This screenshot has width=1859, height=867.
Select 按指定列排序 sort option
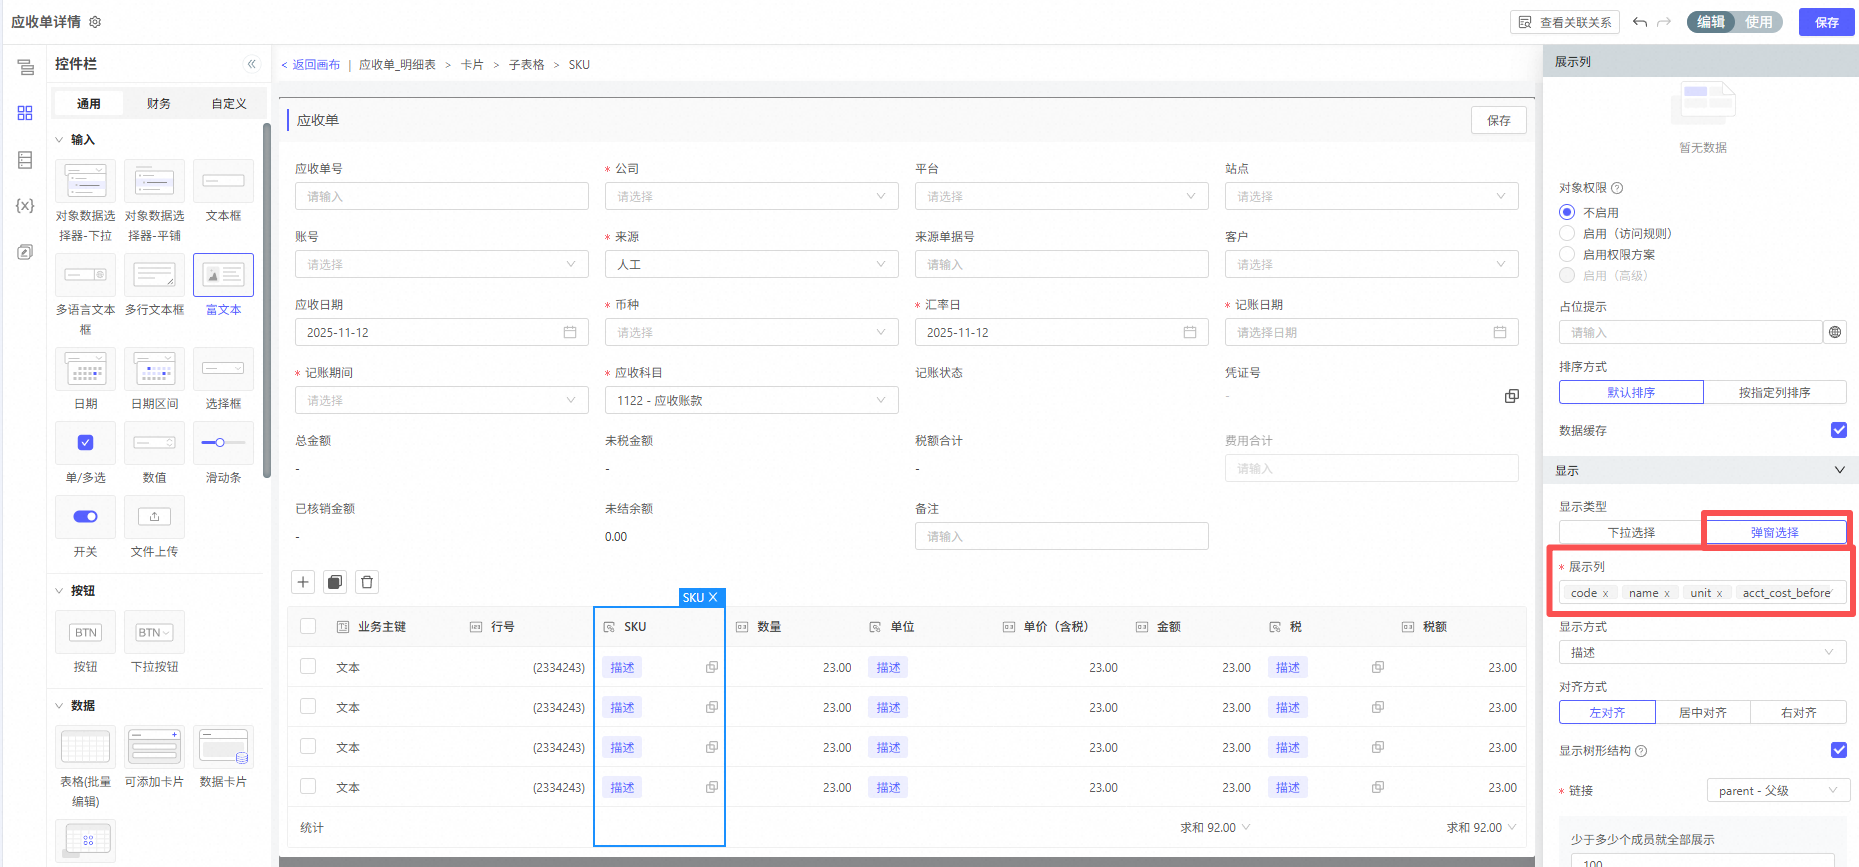(1774, 392)
